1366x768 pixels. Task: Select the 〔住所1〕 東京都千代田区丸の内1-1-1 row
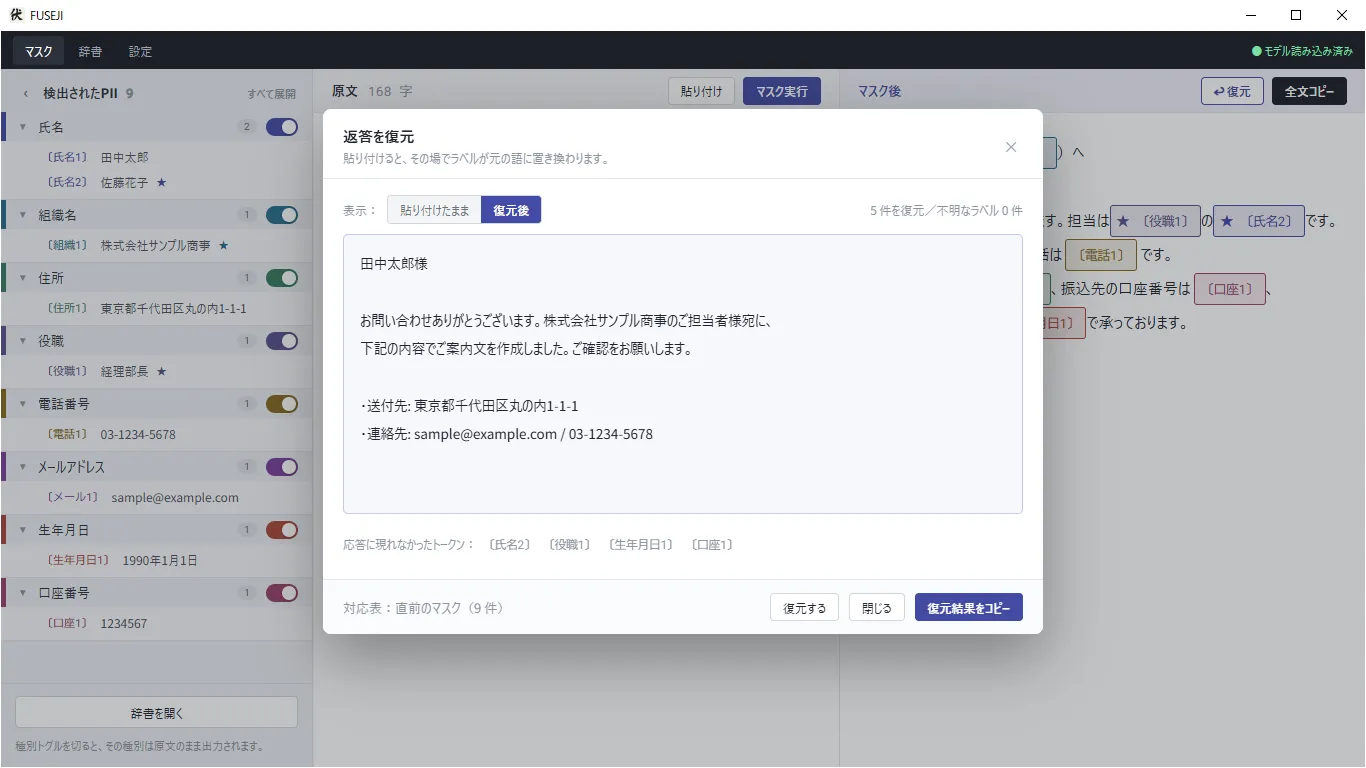pos(157,308)
